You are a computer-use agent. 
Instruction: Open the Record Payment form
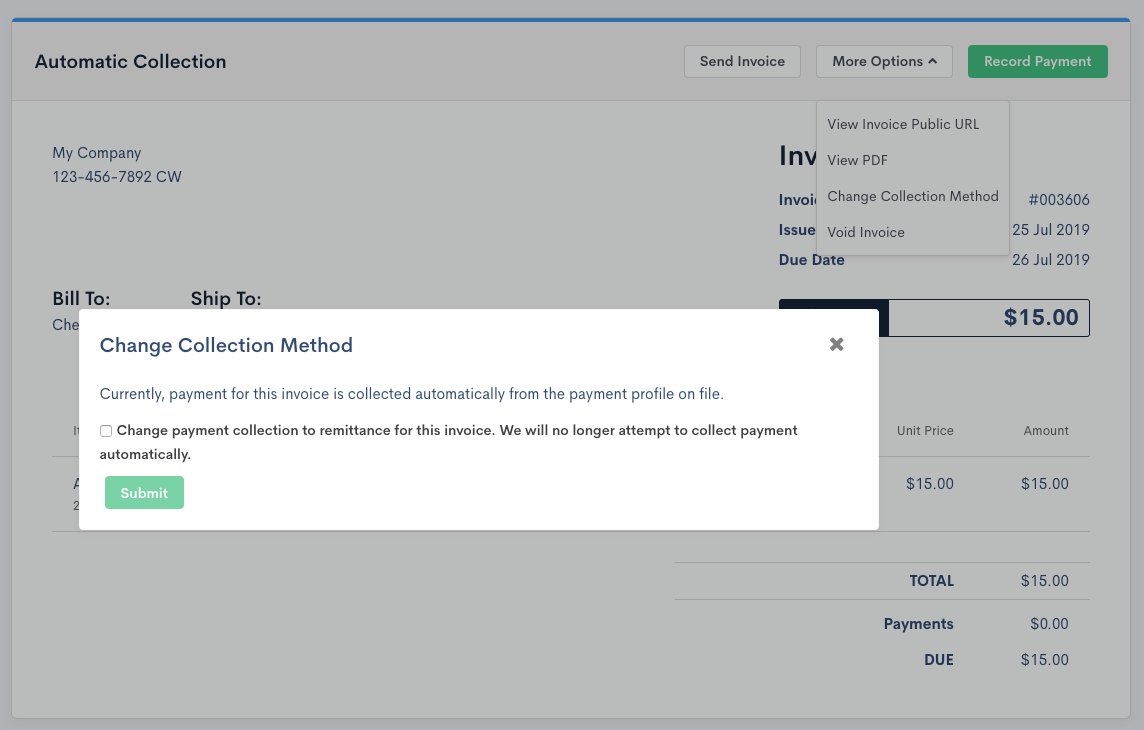click(1037, 61)
